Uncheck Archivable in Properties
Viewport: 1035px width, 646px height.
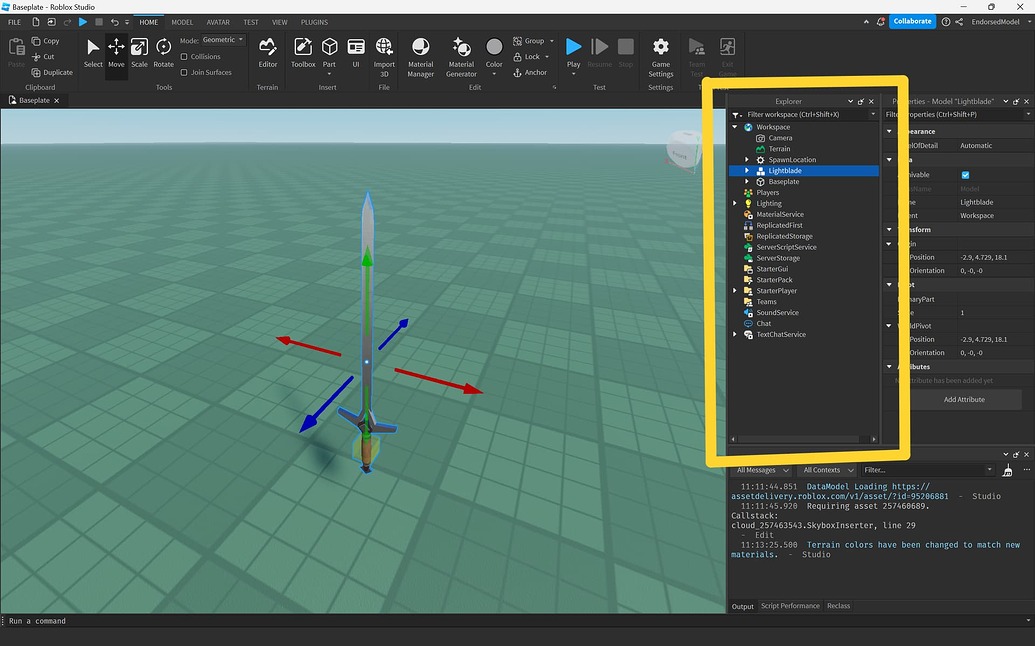(964, 175)
